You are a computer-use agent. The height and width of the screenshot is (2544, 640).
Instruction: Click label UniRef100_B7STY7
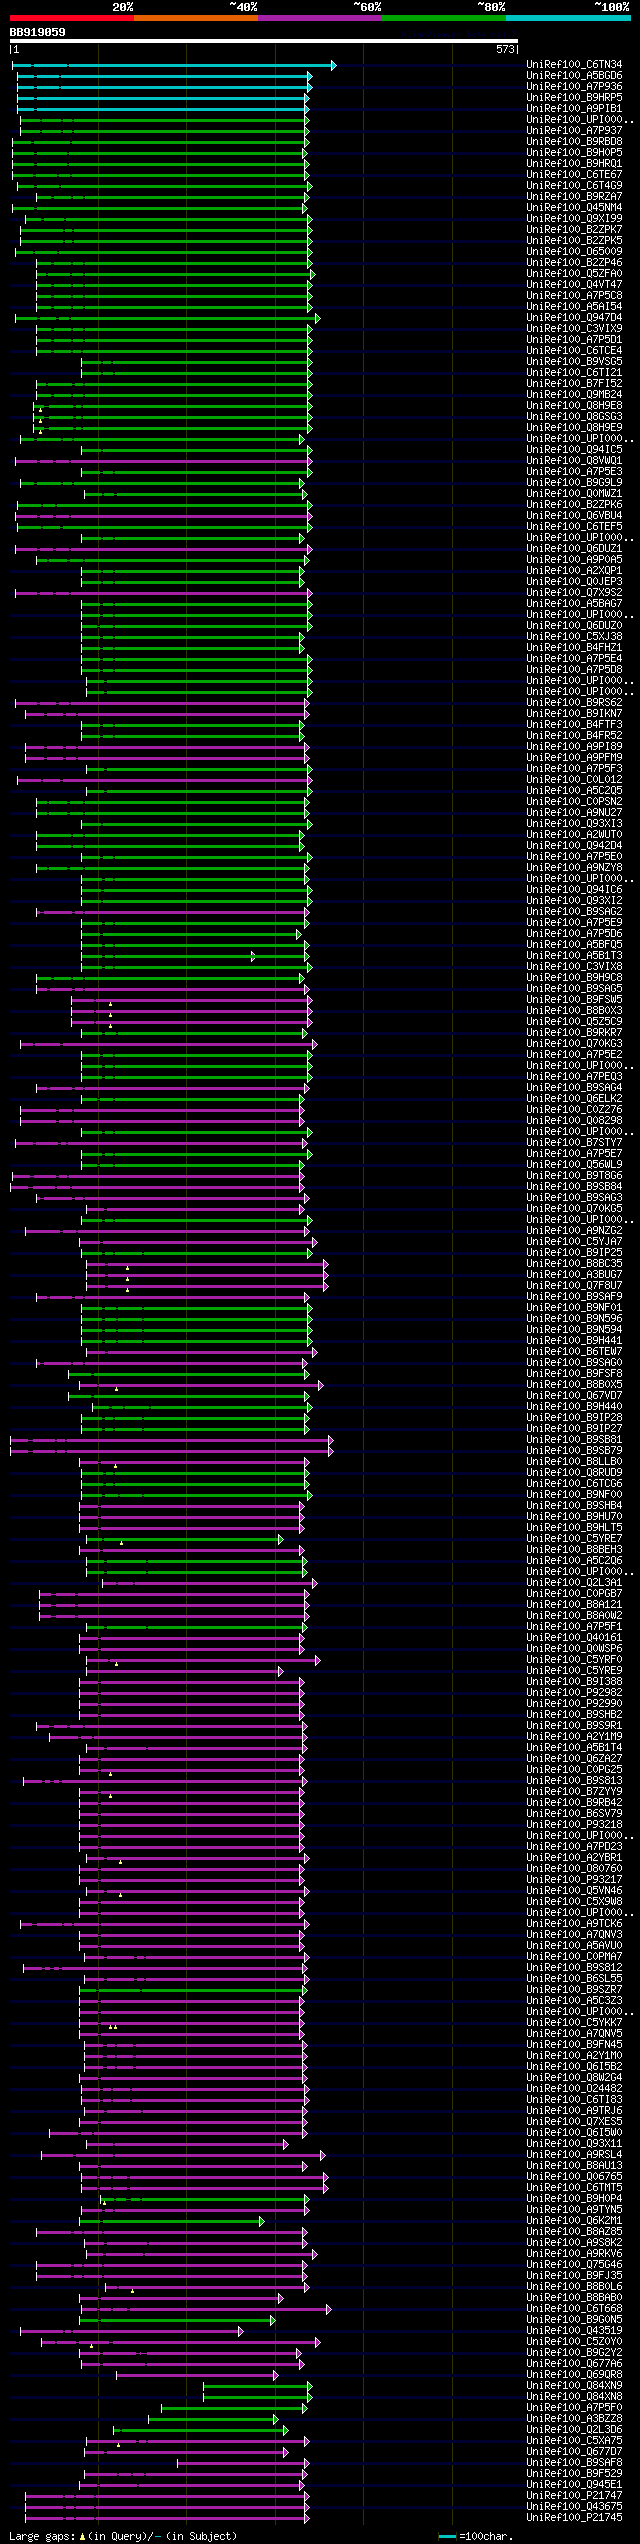click(x=574, y=1143)
